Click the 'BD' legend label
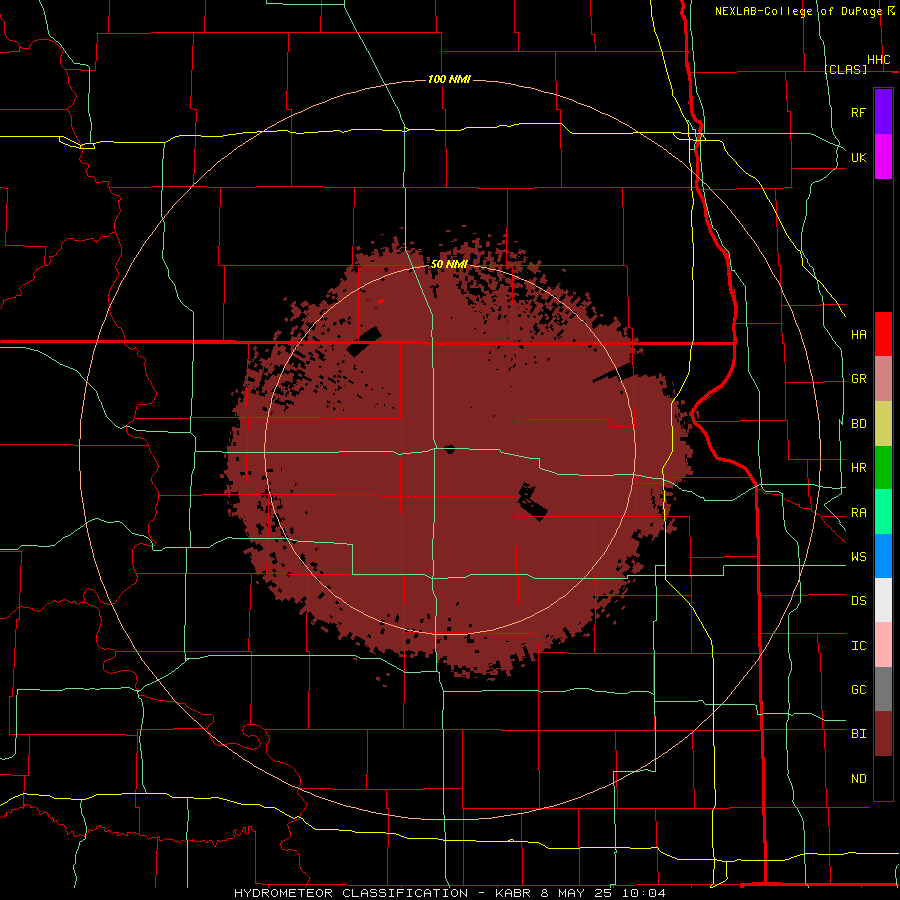Image resolution: width=900 pixels, height=900 pixels. (x=858, y=424)
